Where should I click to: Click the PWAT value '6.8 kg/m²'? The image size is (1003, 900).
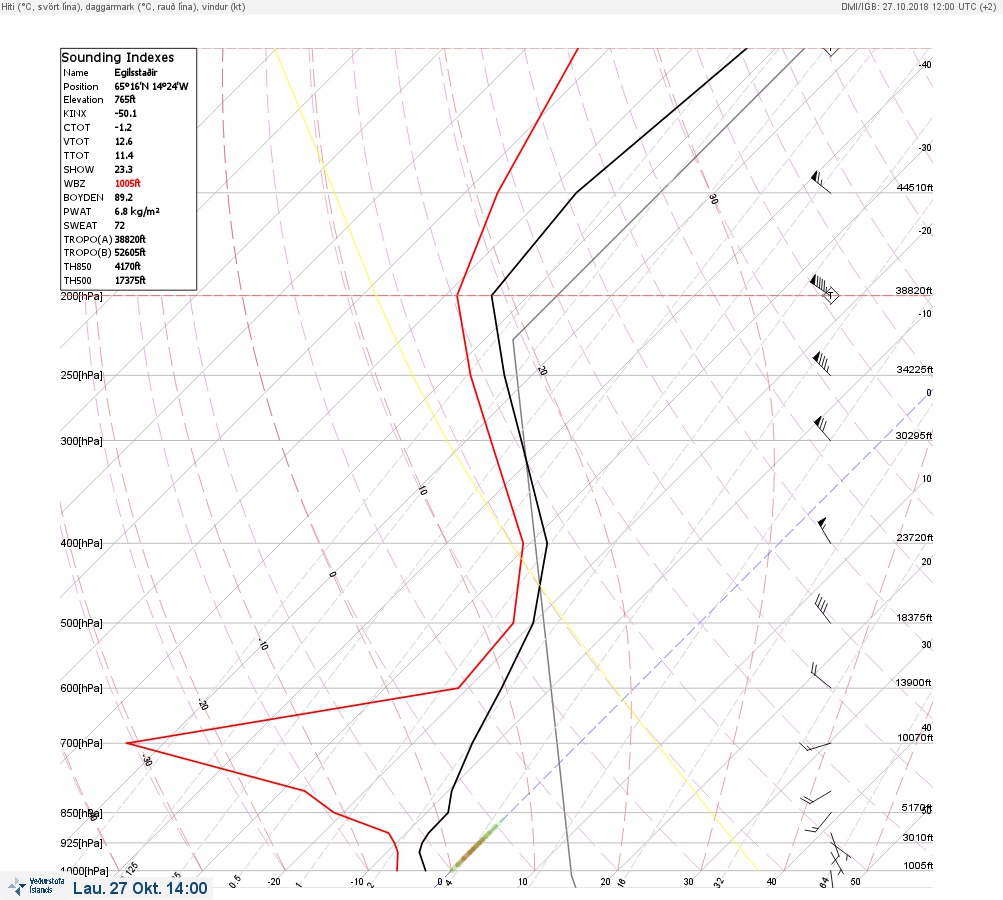137,211
